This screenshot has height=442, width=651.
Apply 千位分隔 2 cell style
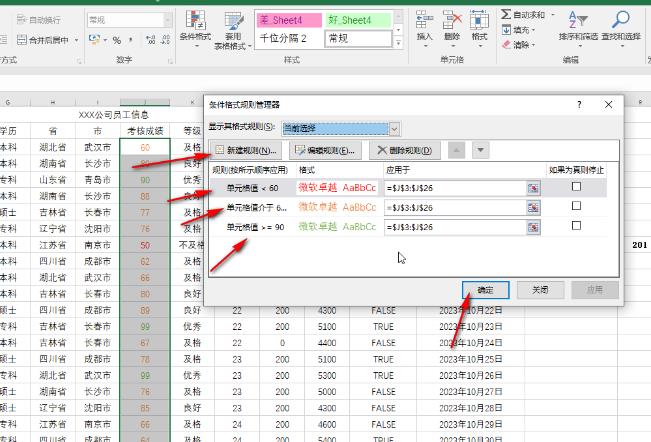tap(289, 39)
